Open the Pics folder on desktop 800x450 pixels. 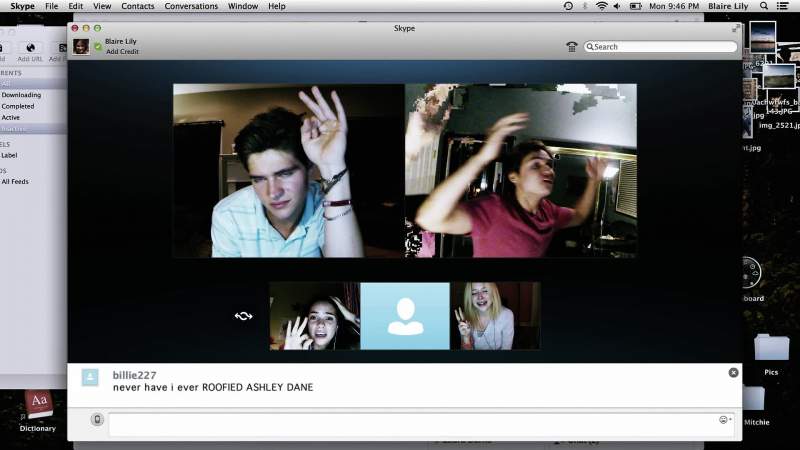tap(771, 355)
